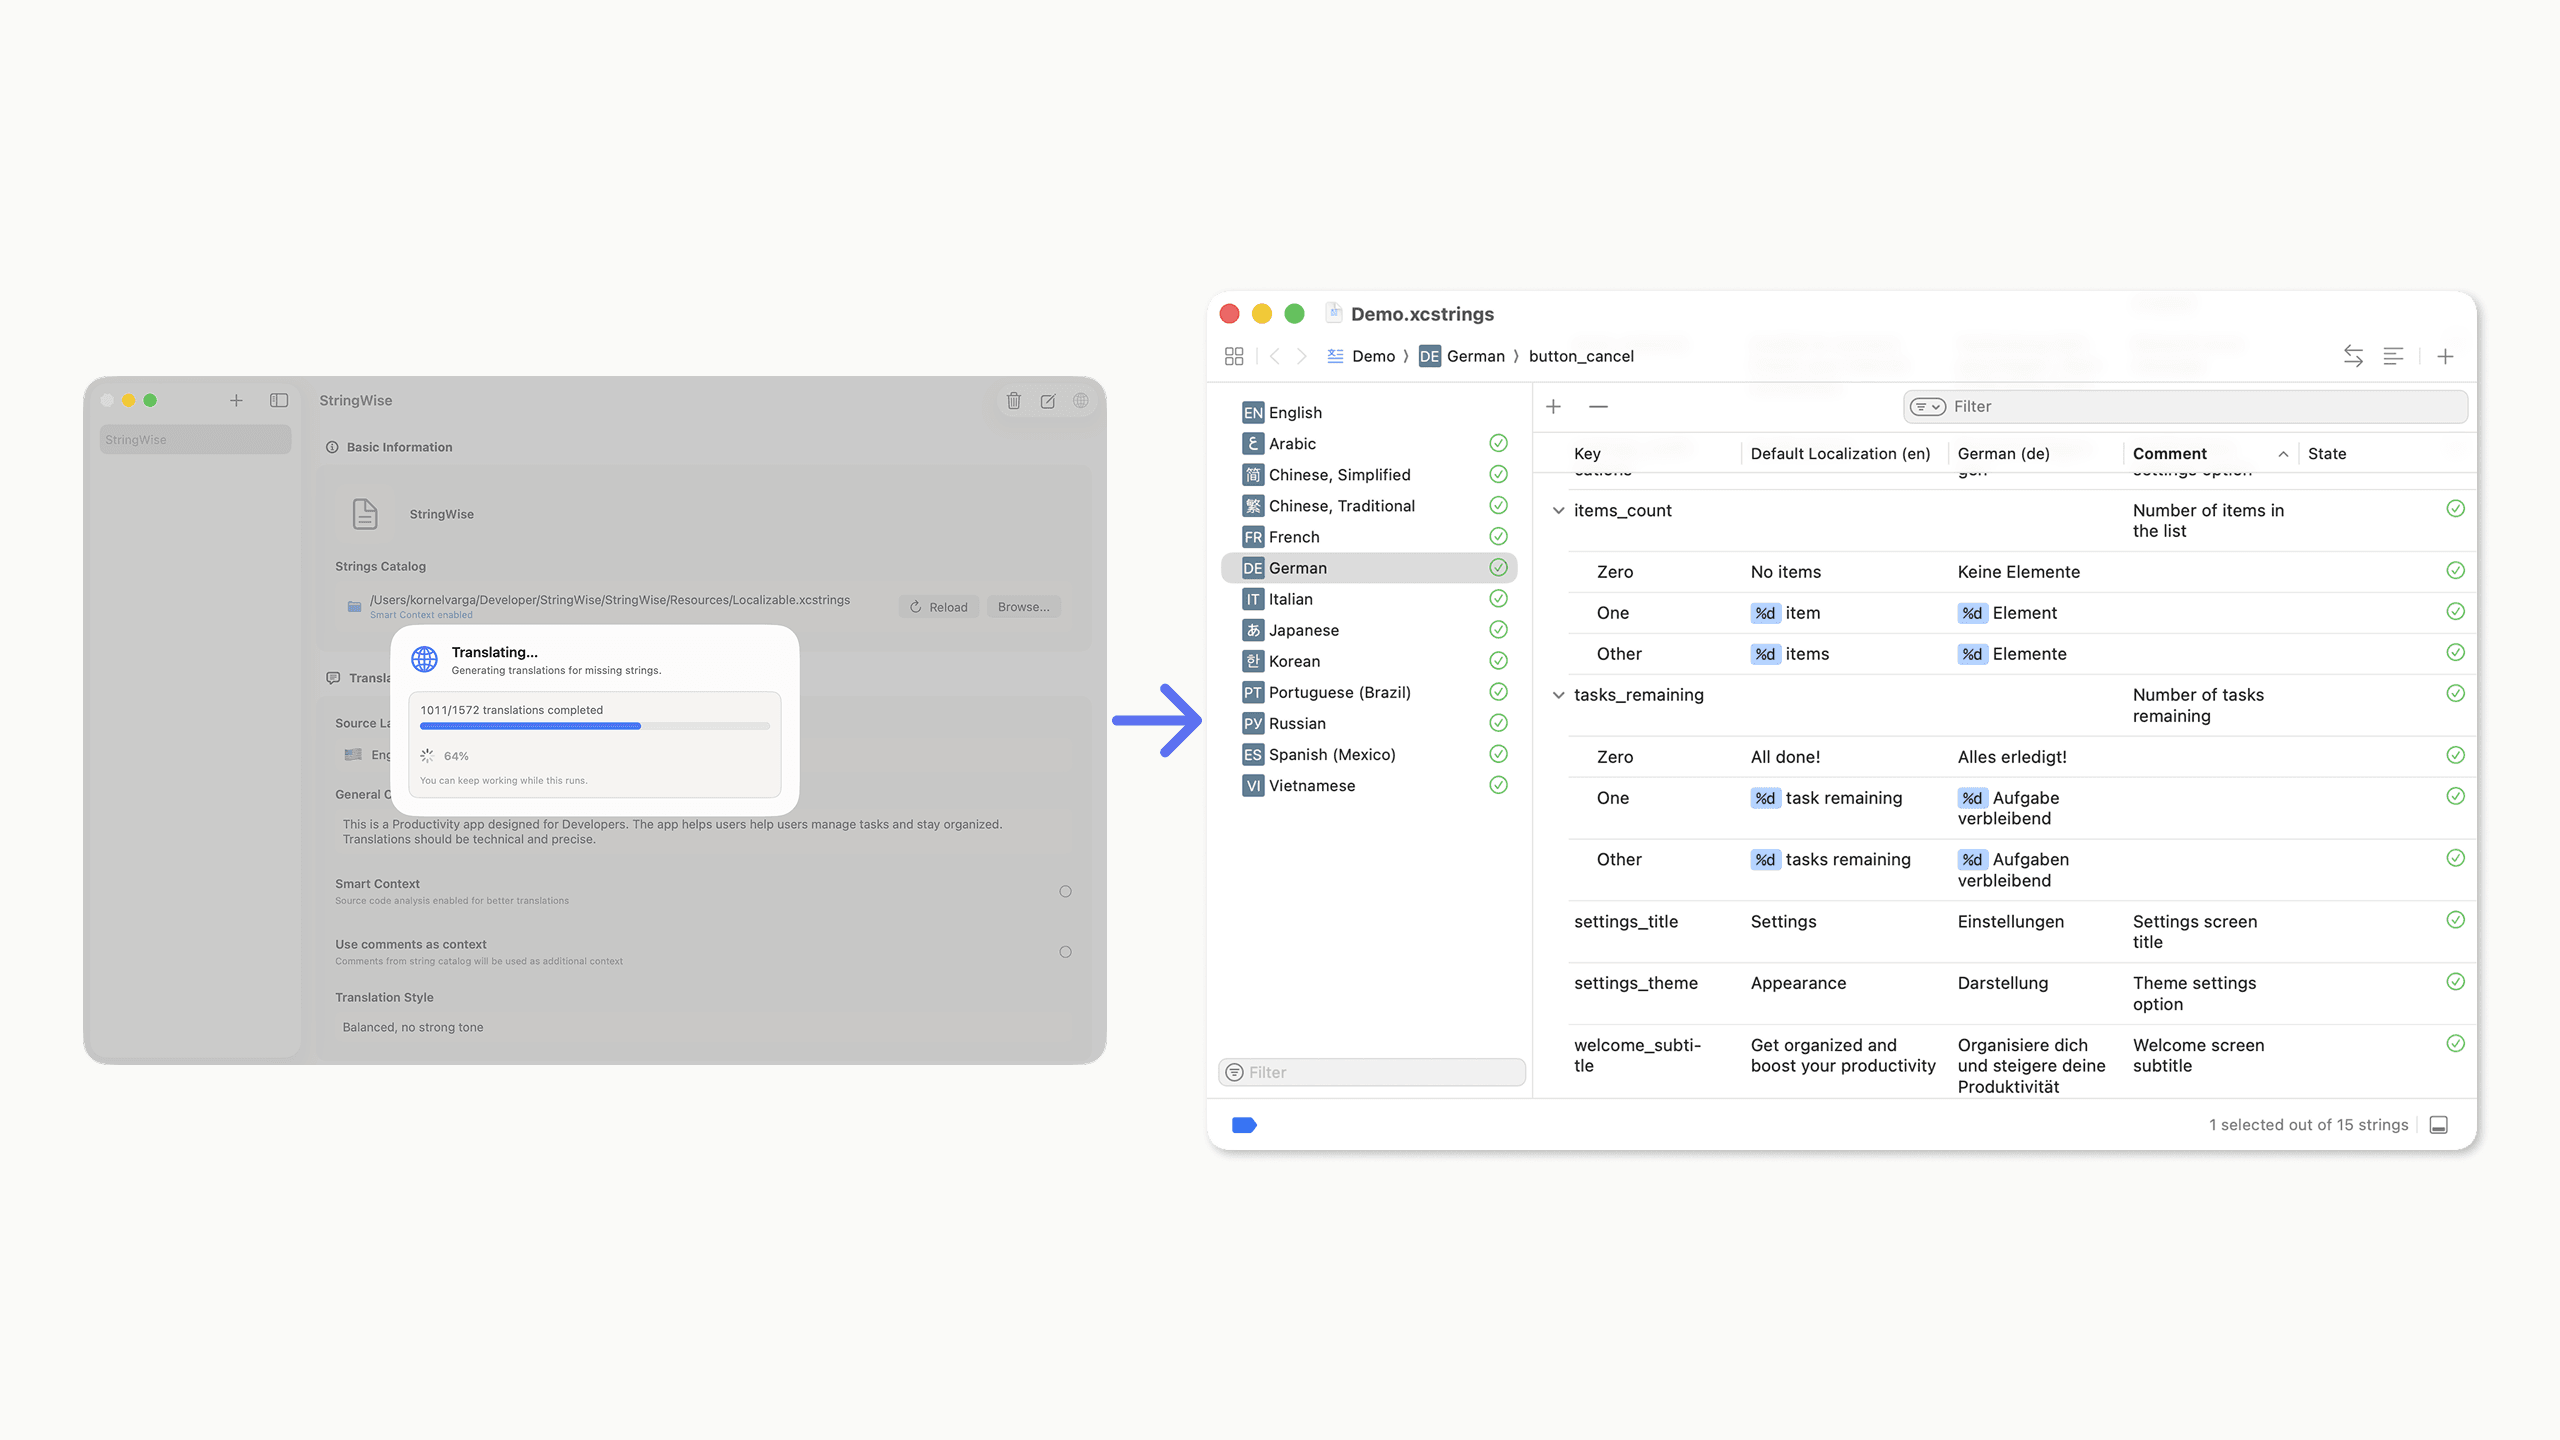The height and width of the screenshot is (1440, 2560).
Task: Toggle the green check state for items_count
Action: pyautogui.click(x=2456, y=508)
